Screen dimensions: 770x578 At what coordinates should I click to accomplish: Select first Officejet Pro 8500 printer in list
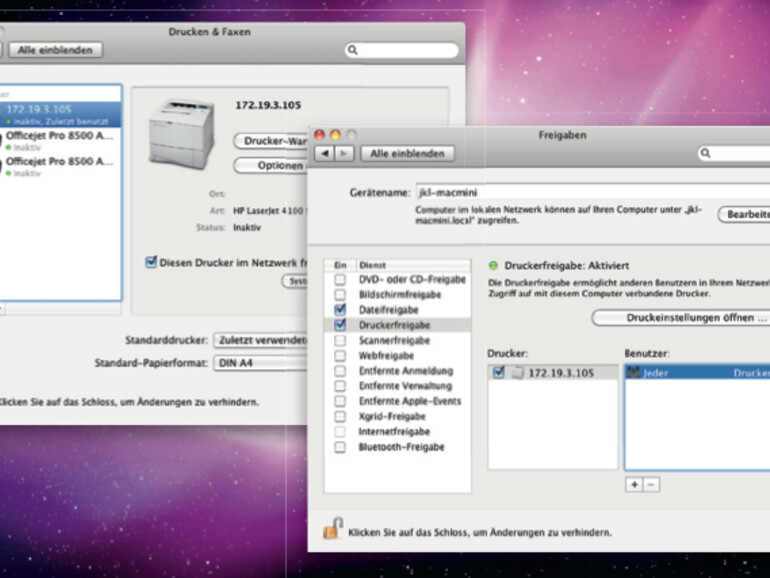pyautogui.click(x=60, y=134)
